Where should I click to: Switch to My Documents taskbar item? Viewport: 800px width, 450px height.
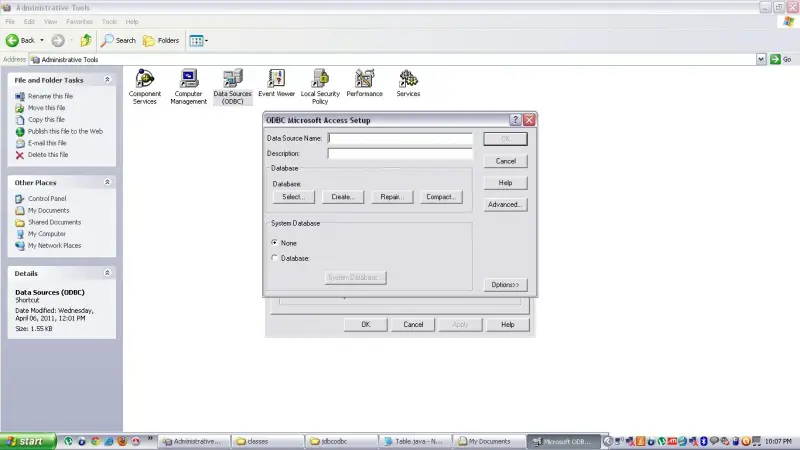(x=489, y=441)
